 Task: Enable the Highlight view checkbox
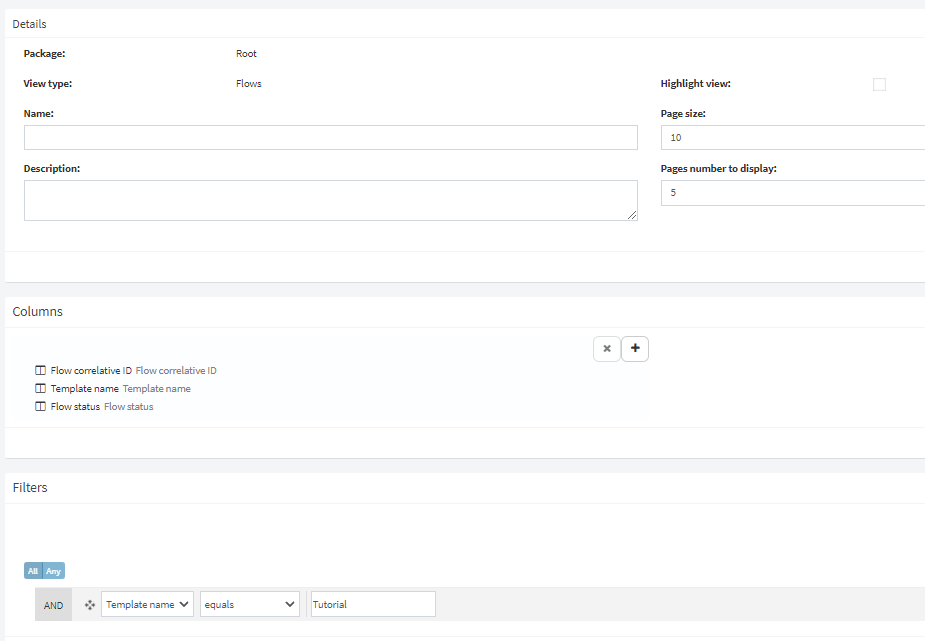tap(879, 84)
